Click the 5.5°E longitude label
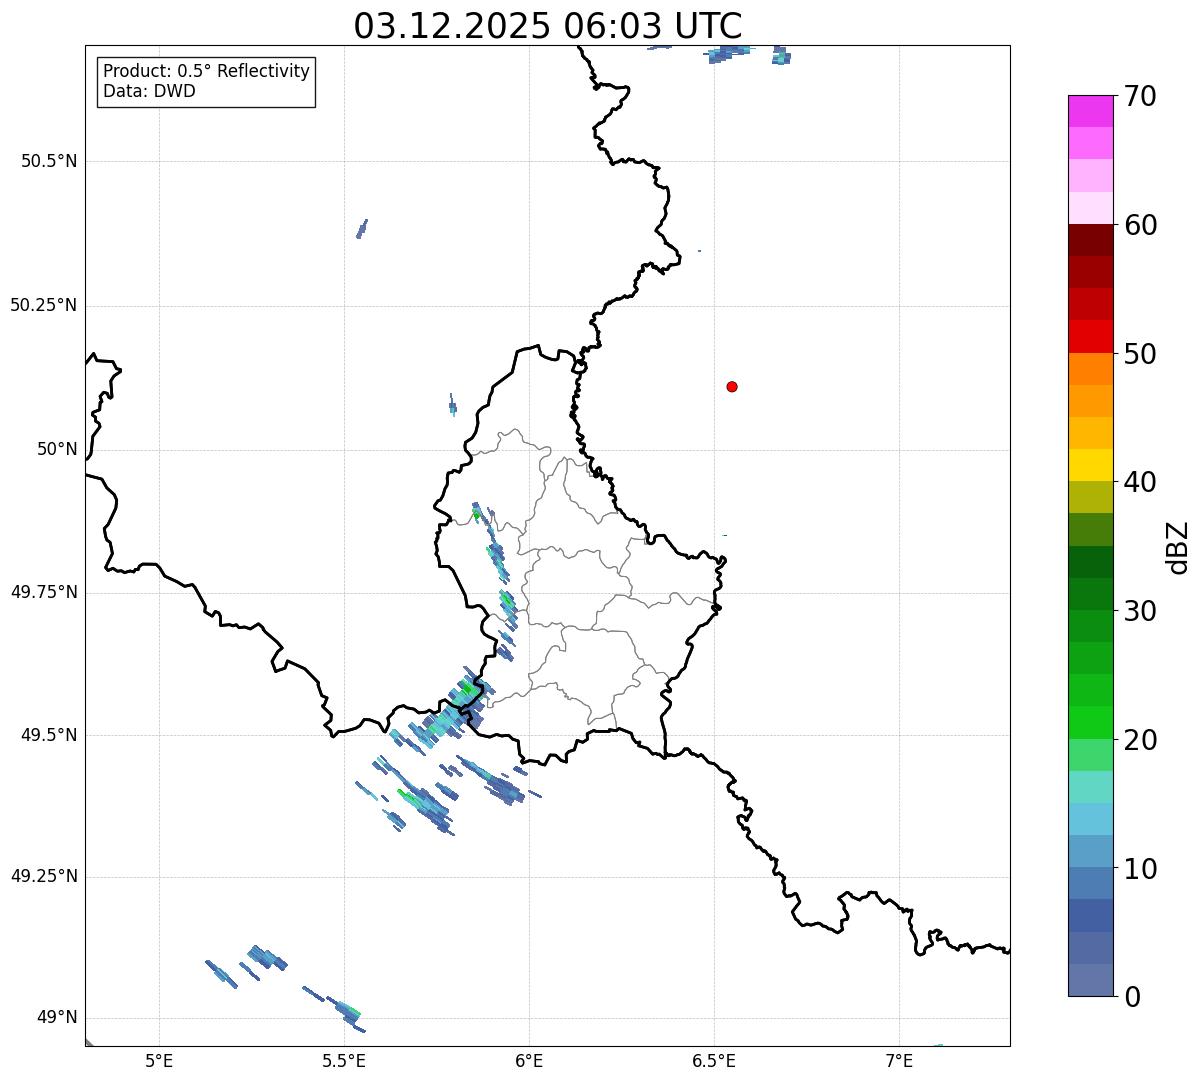 (x=344, y=1060)
